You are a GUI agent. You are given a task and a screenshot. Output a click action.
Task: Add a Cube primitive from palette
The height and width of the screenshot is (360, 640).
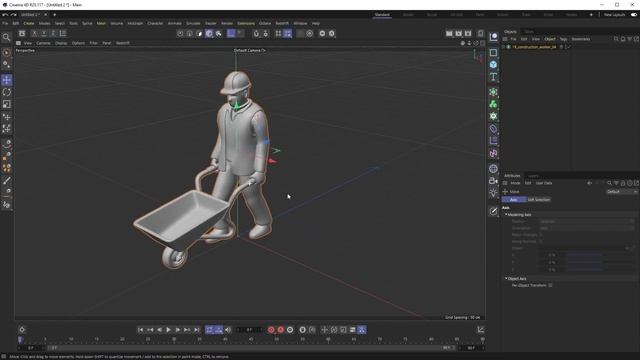(493, 64)
